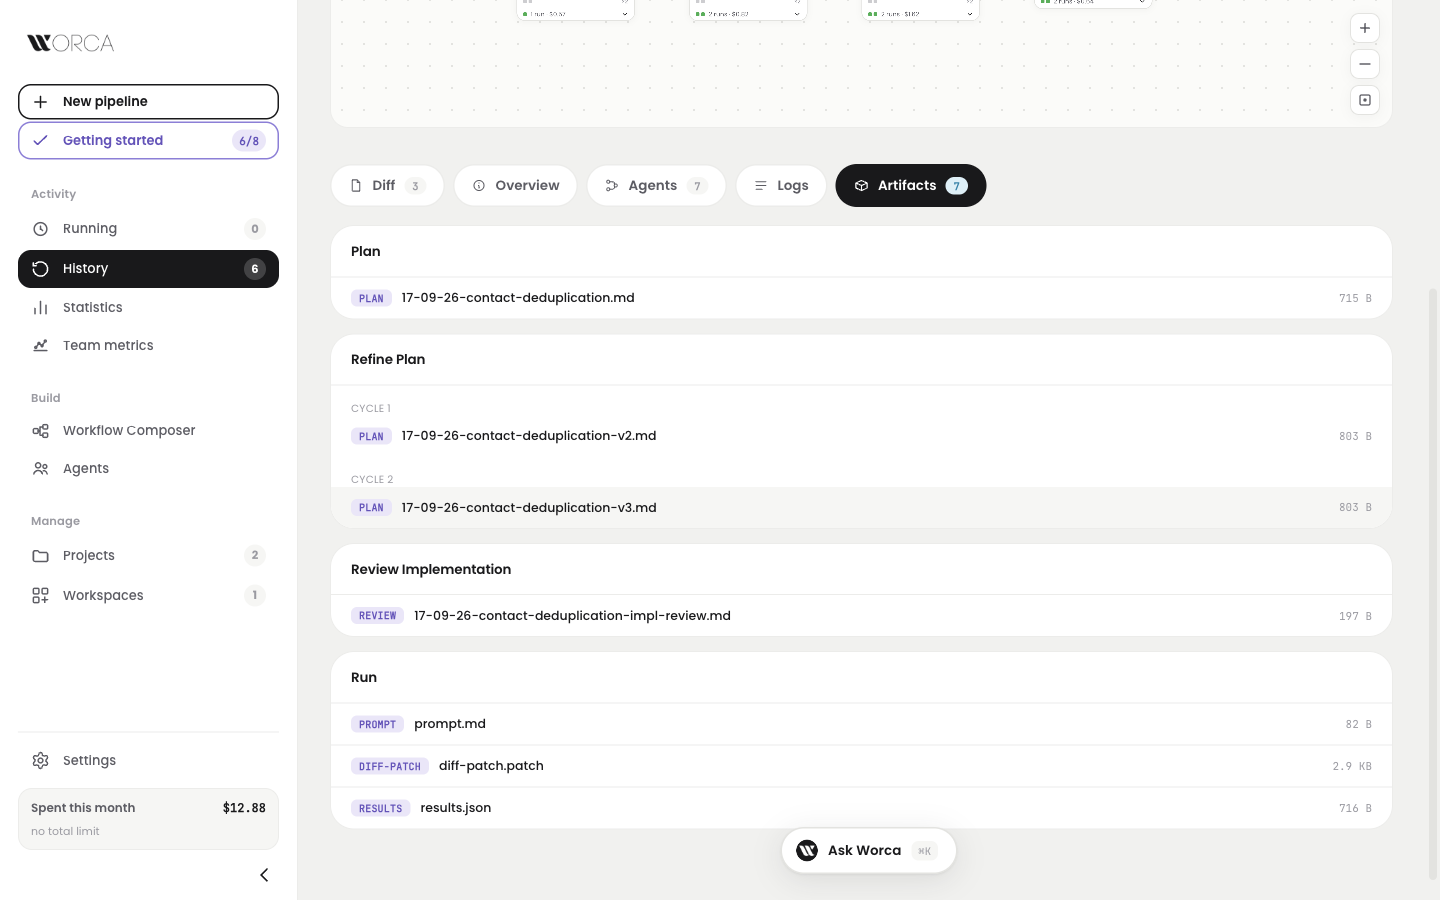The height and width of the screenshot is (900, 1440).
Task: Click the Ask Worca logo icon
Action: (x=807, y=851)
